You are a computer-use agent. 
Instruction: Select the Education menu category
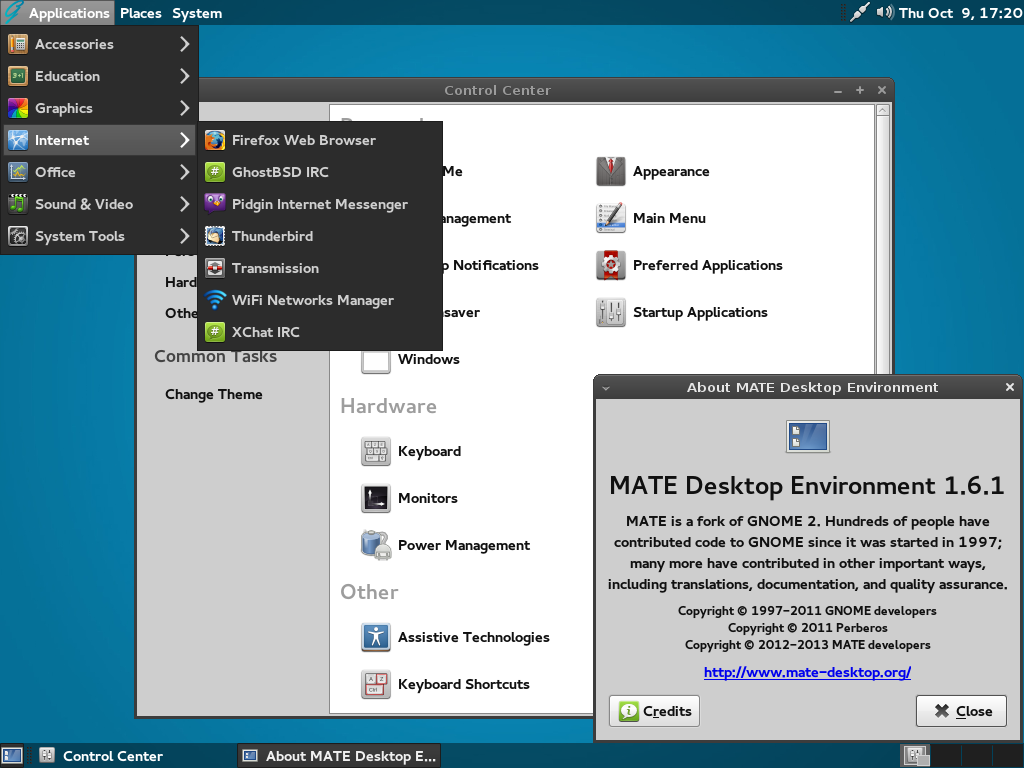(99, 76)
